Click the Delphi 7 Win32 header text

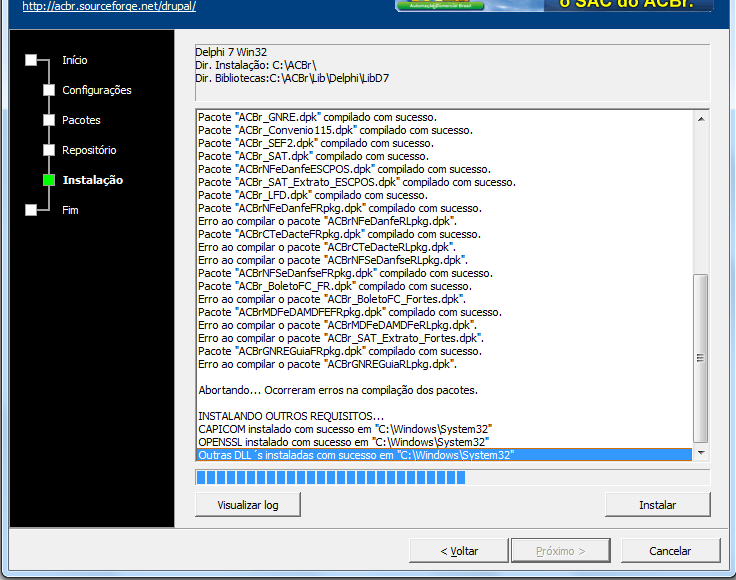click(x=231, y=52)
